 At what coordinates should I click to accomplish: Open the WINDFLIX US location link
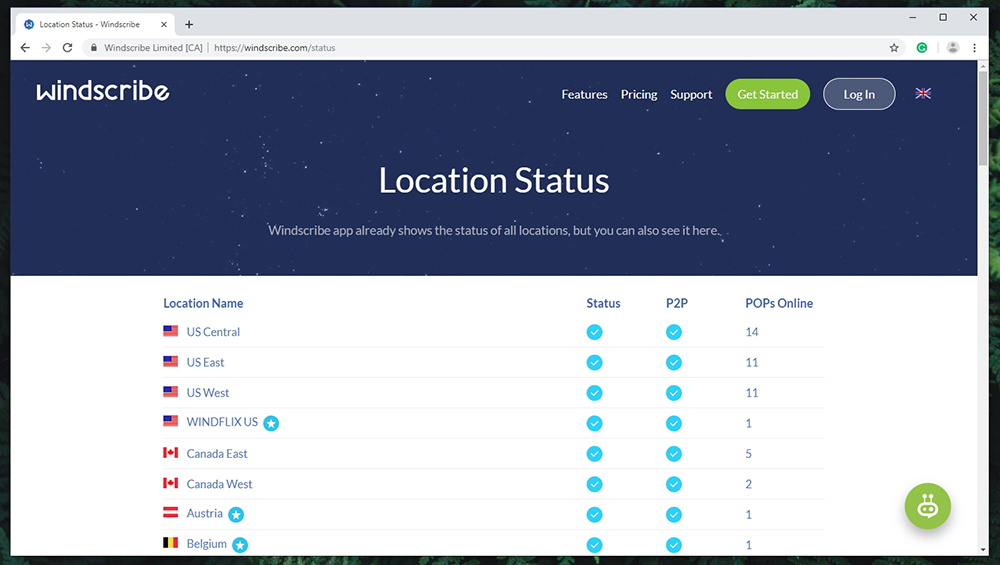[x=222, y=422]
